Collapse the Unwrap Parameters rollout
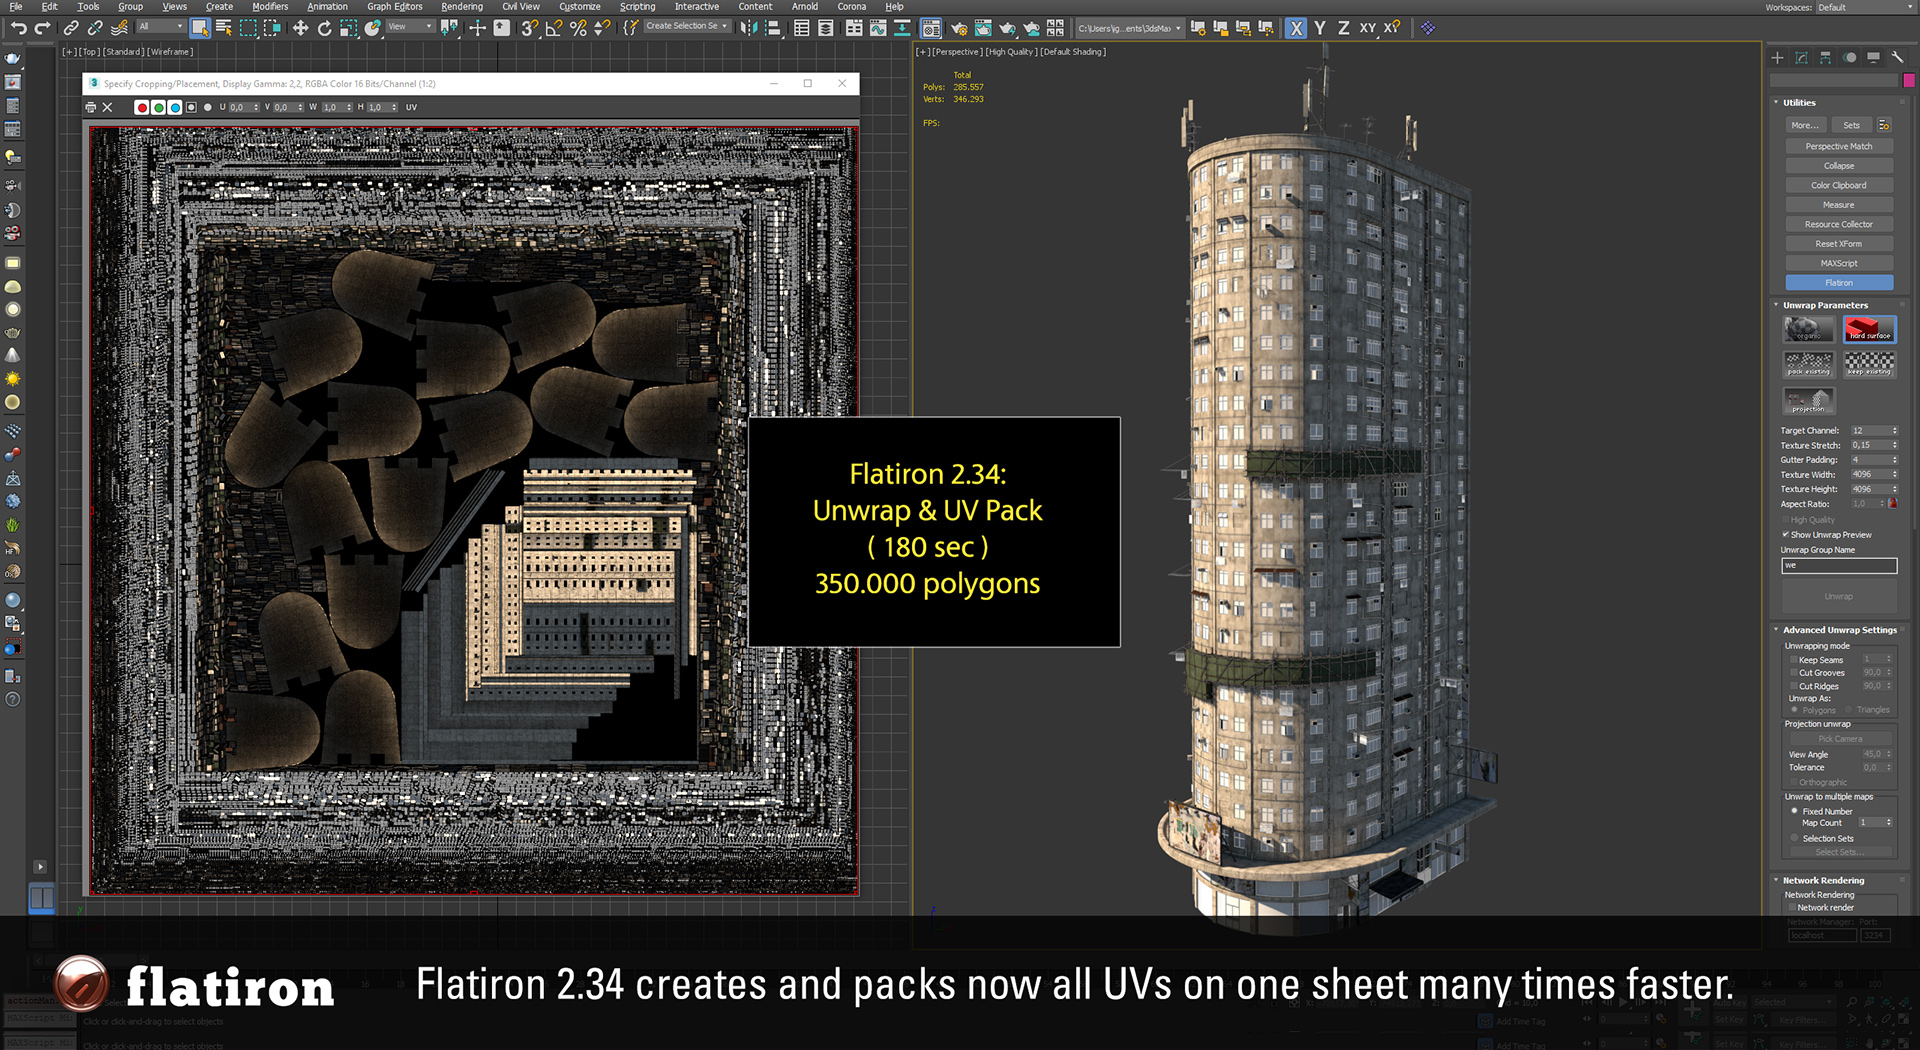This screenshot has width=1920, height=1050. tap(1777, 306)
